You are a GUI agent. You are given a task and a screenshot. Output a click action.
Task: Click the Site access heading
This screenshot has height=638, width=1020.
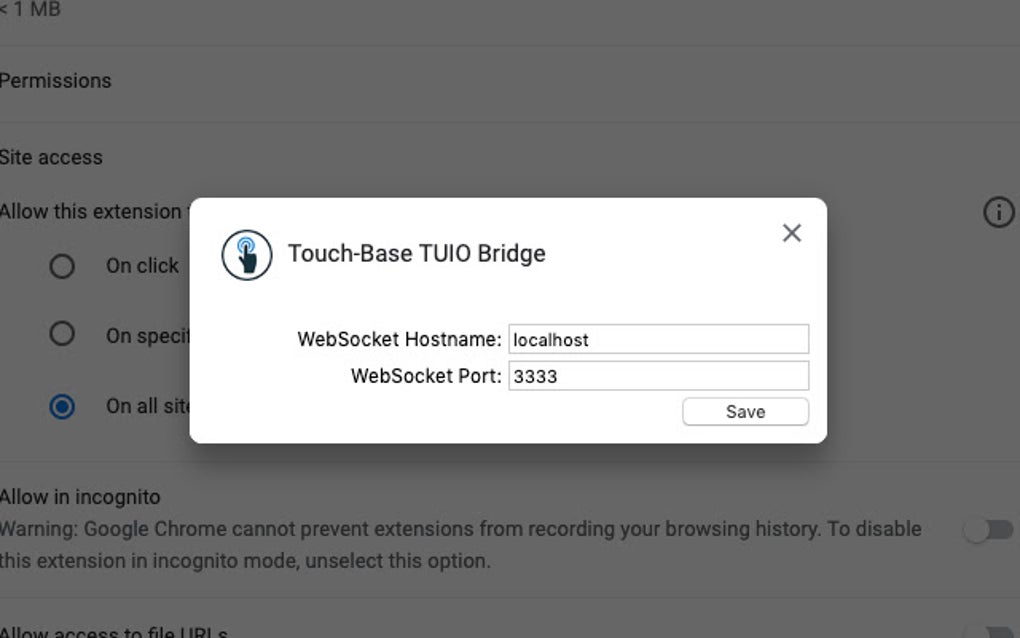coord(51,157)
